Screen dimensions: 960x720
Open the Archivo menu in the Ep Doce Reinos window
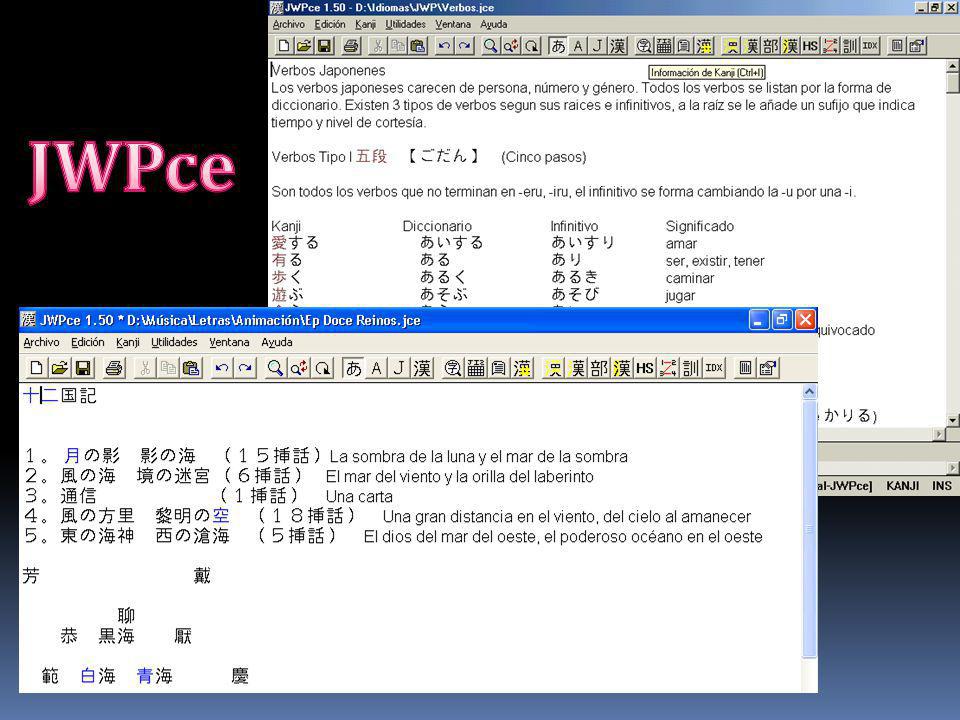41,342
